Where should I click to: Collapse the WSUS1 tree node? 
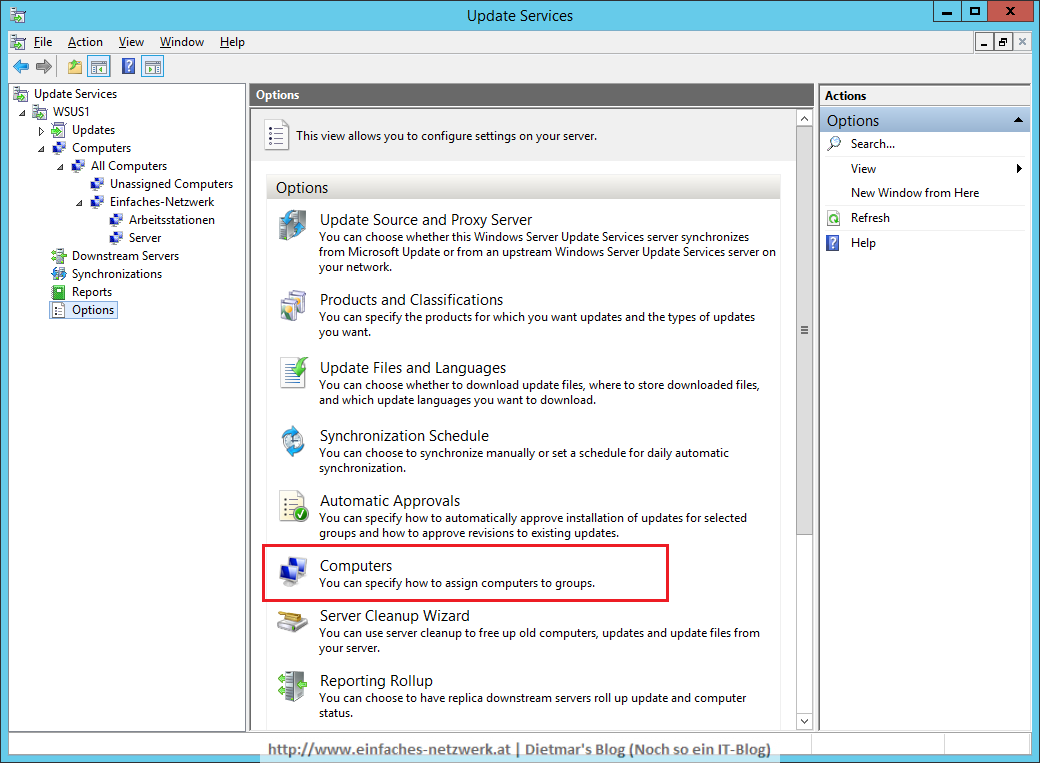[x=22, y=113]
